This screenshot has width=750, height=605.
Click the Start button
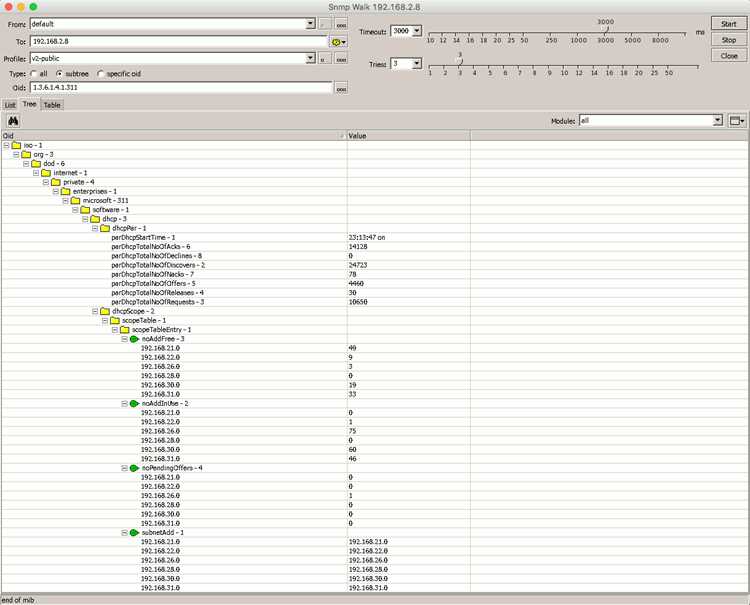click(728, 24)
